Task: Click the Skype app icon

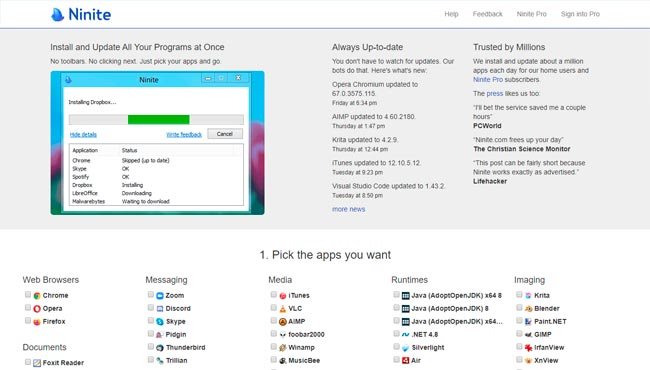Action: pyautogui.click(x=160, y=322)
